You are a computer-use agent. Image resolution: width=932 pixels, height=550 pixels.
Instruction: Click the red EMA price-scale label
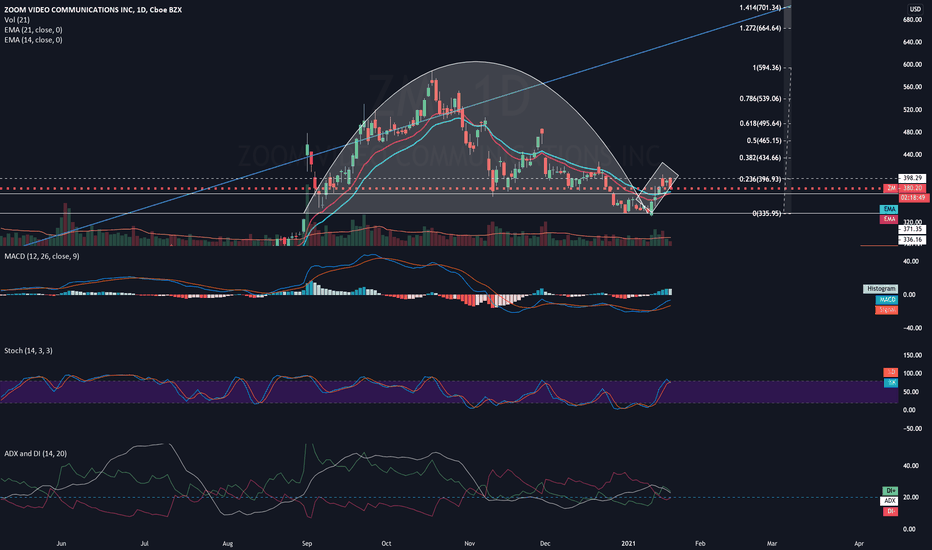(889, 219)
